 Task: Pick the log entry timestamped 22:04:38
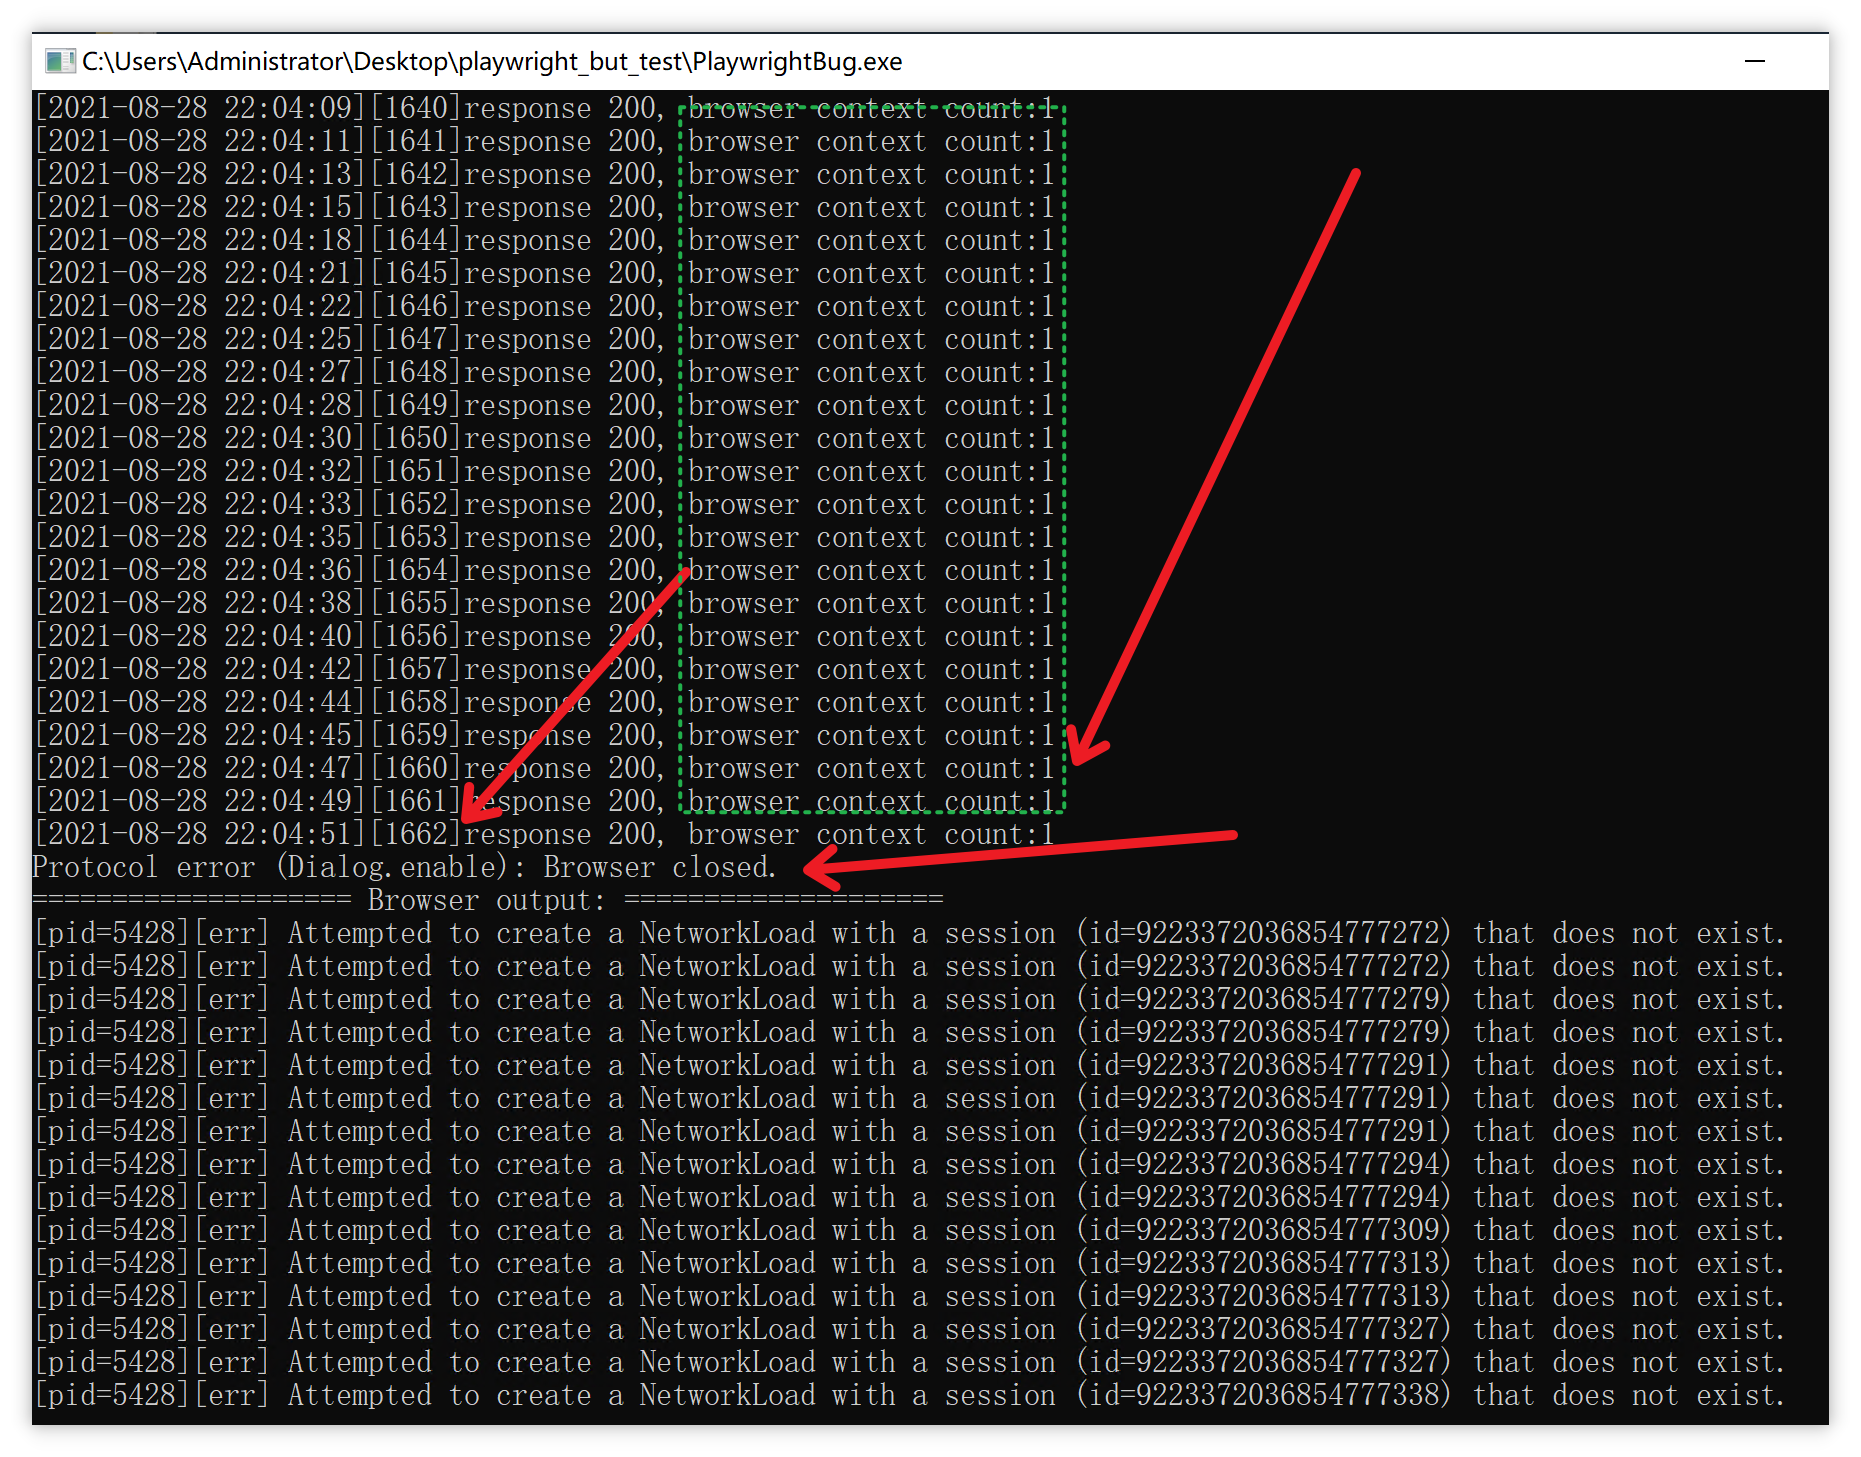tap(545, 603)
